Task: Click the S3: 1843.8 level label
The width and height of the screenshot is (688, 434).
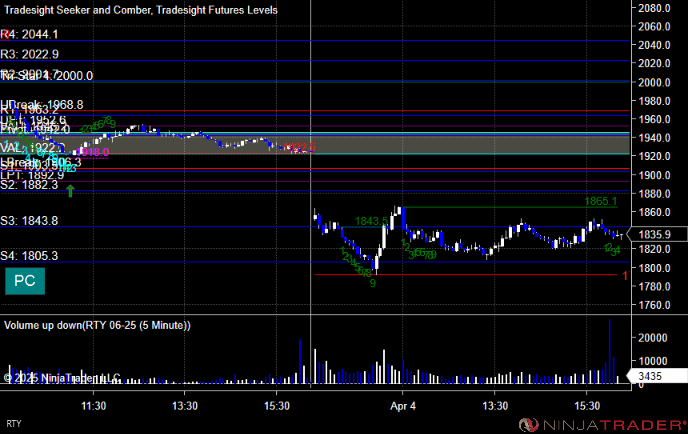Action: 29,220
